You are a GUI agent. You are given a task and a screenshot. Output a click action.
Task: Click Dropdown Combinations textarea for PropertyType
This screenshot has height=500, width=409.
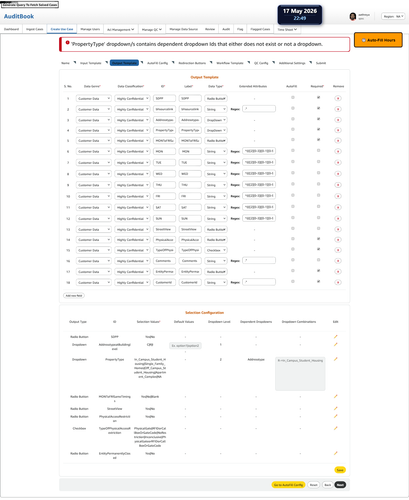300,374
